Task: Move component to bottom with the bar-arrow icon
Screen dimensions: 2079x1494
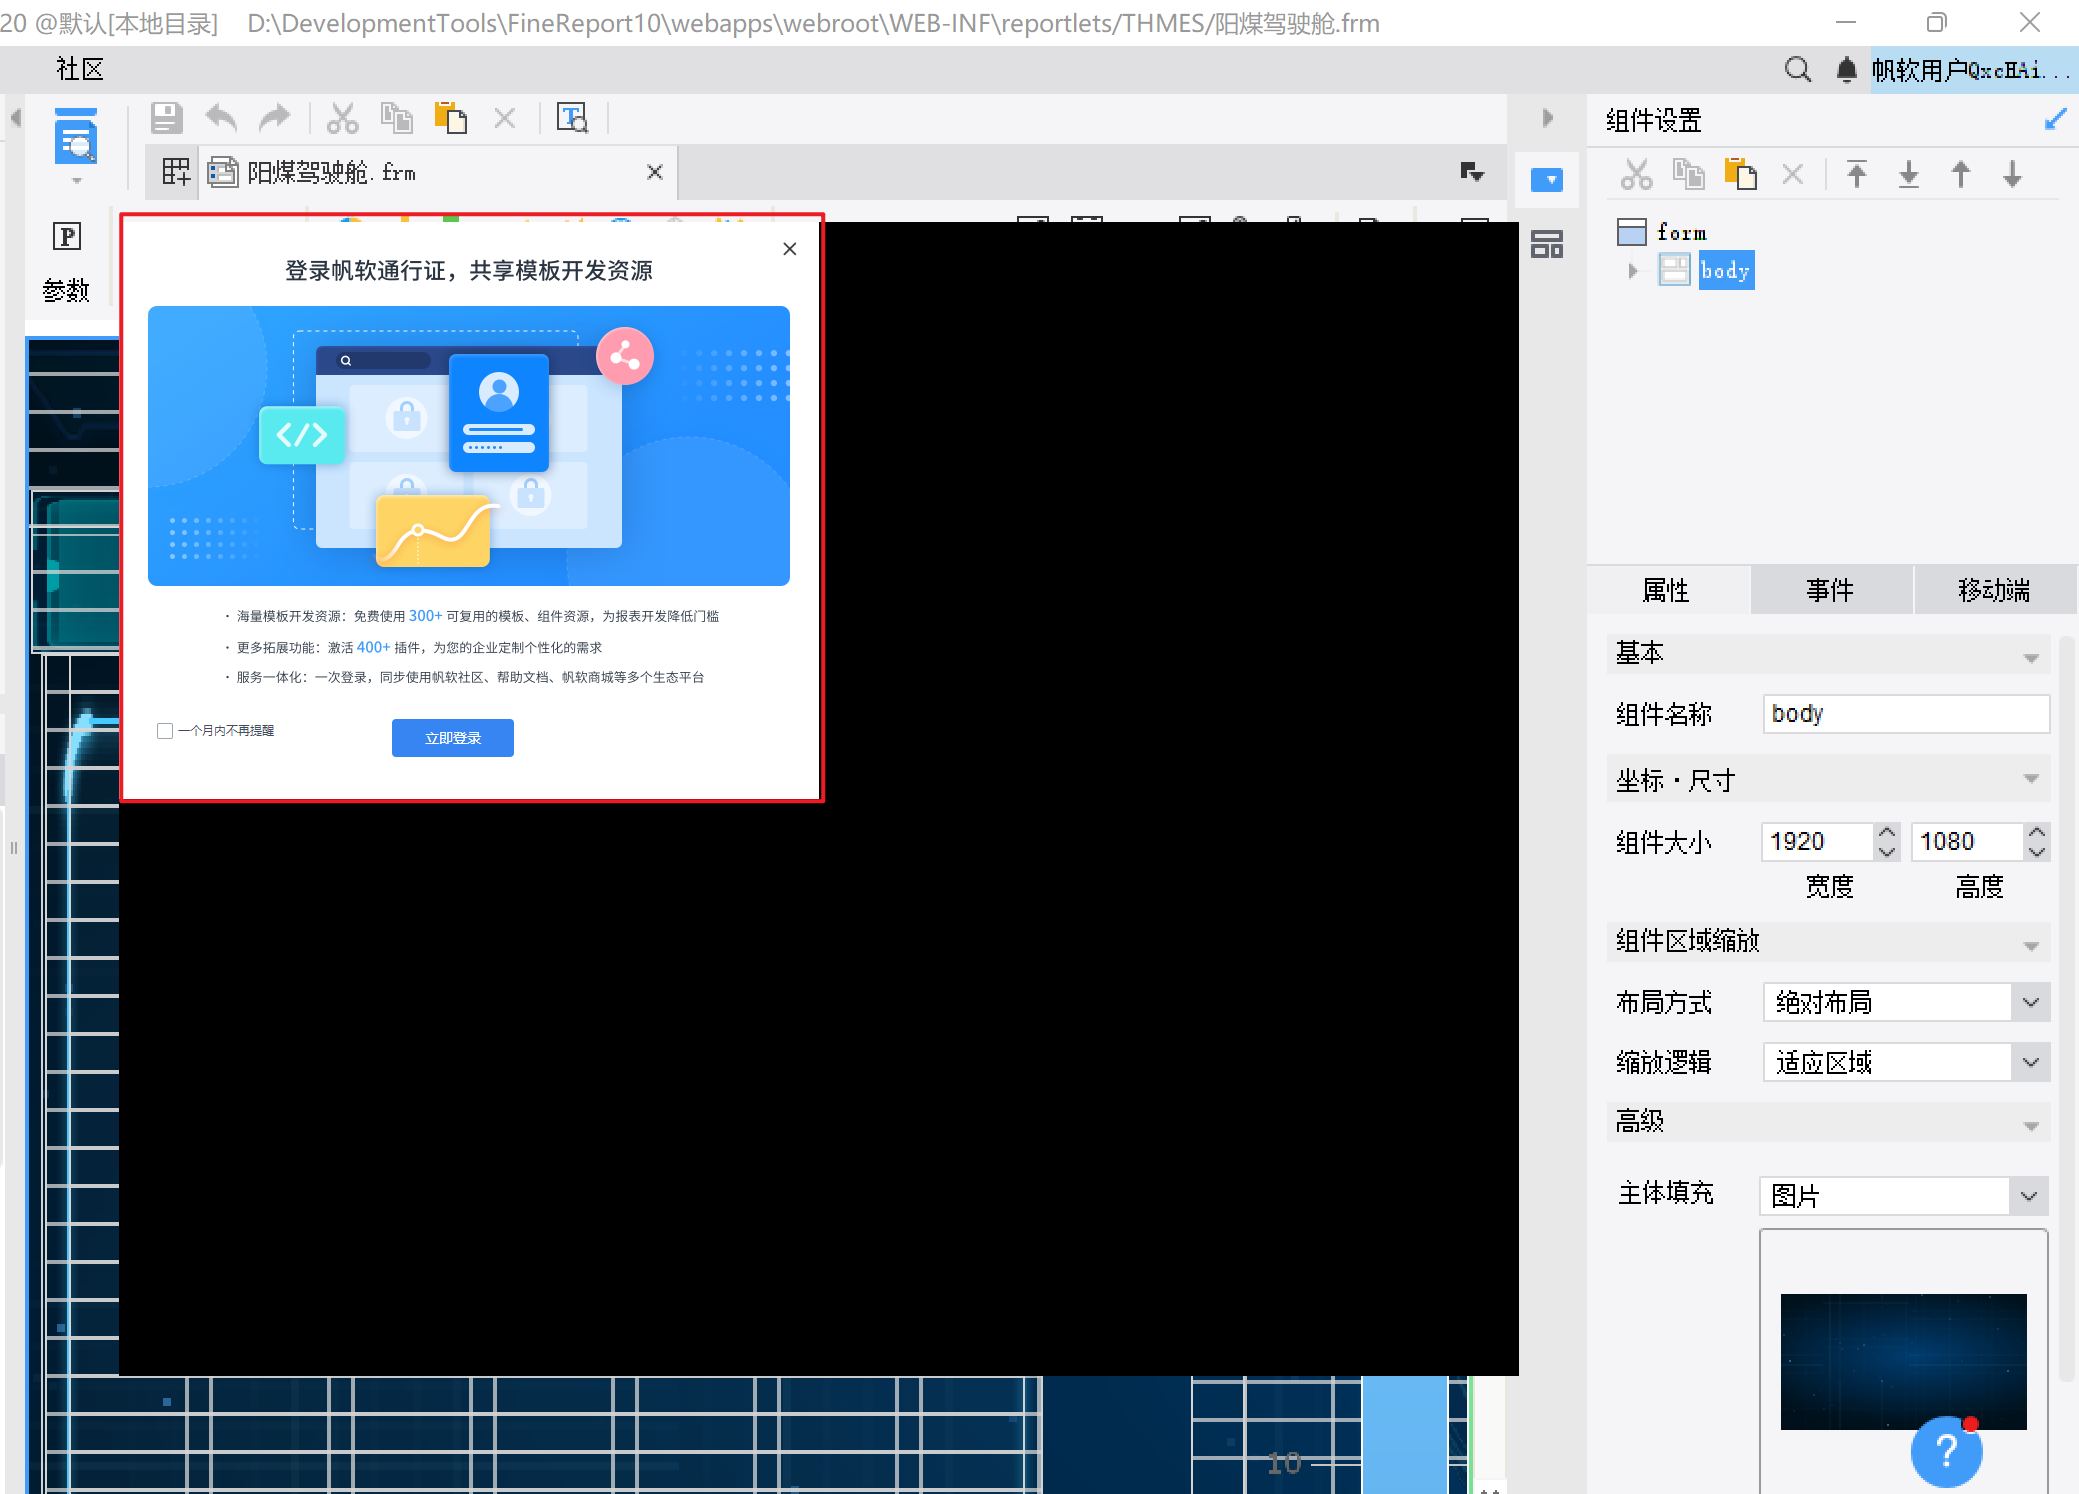Action: coord(1909,175)
